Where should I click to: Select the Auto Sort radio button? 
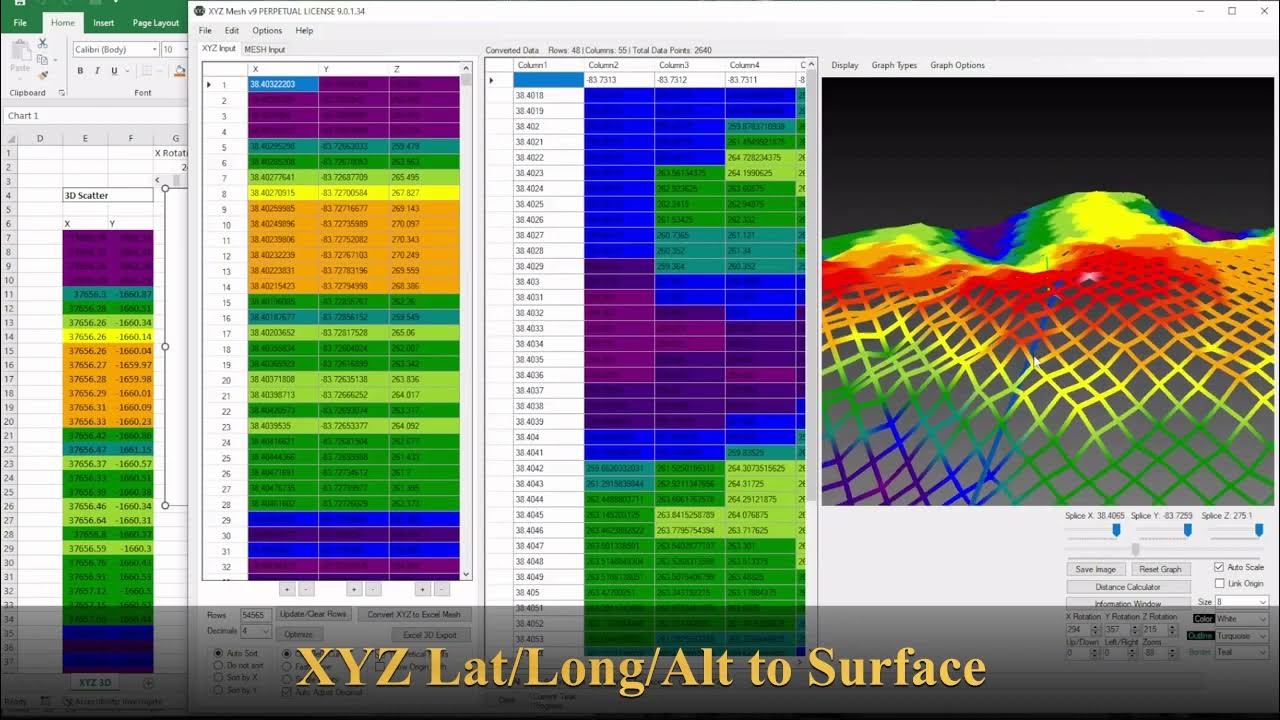(x=219, y=653)
